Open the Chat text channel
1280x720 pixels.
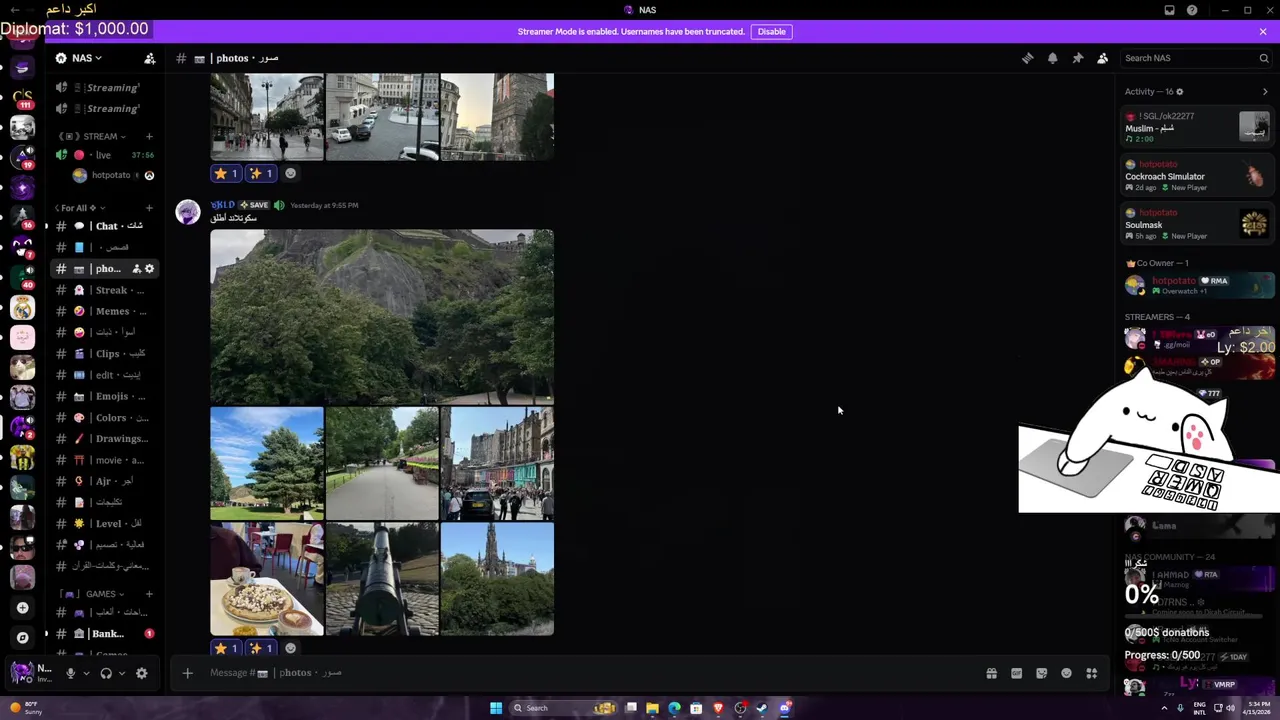[x=104, y=226]
